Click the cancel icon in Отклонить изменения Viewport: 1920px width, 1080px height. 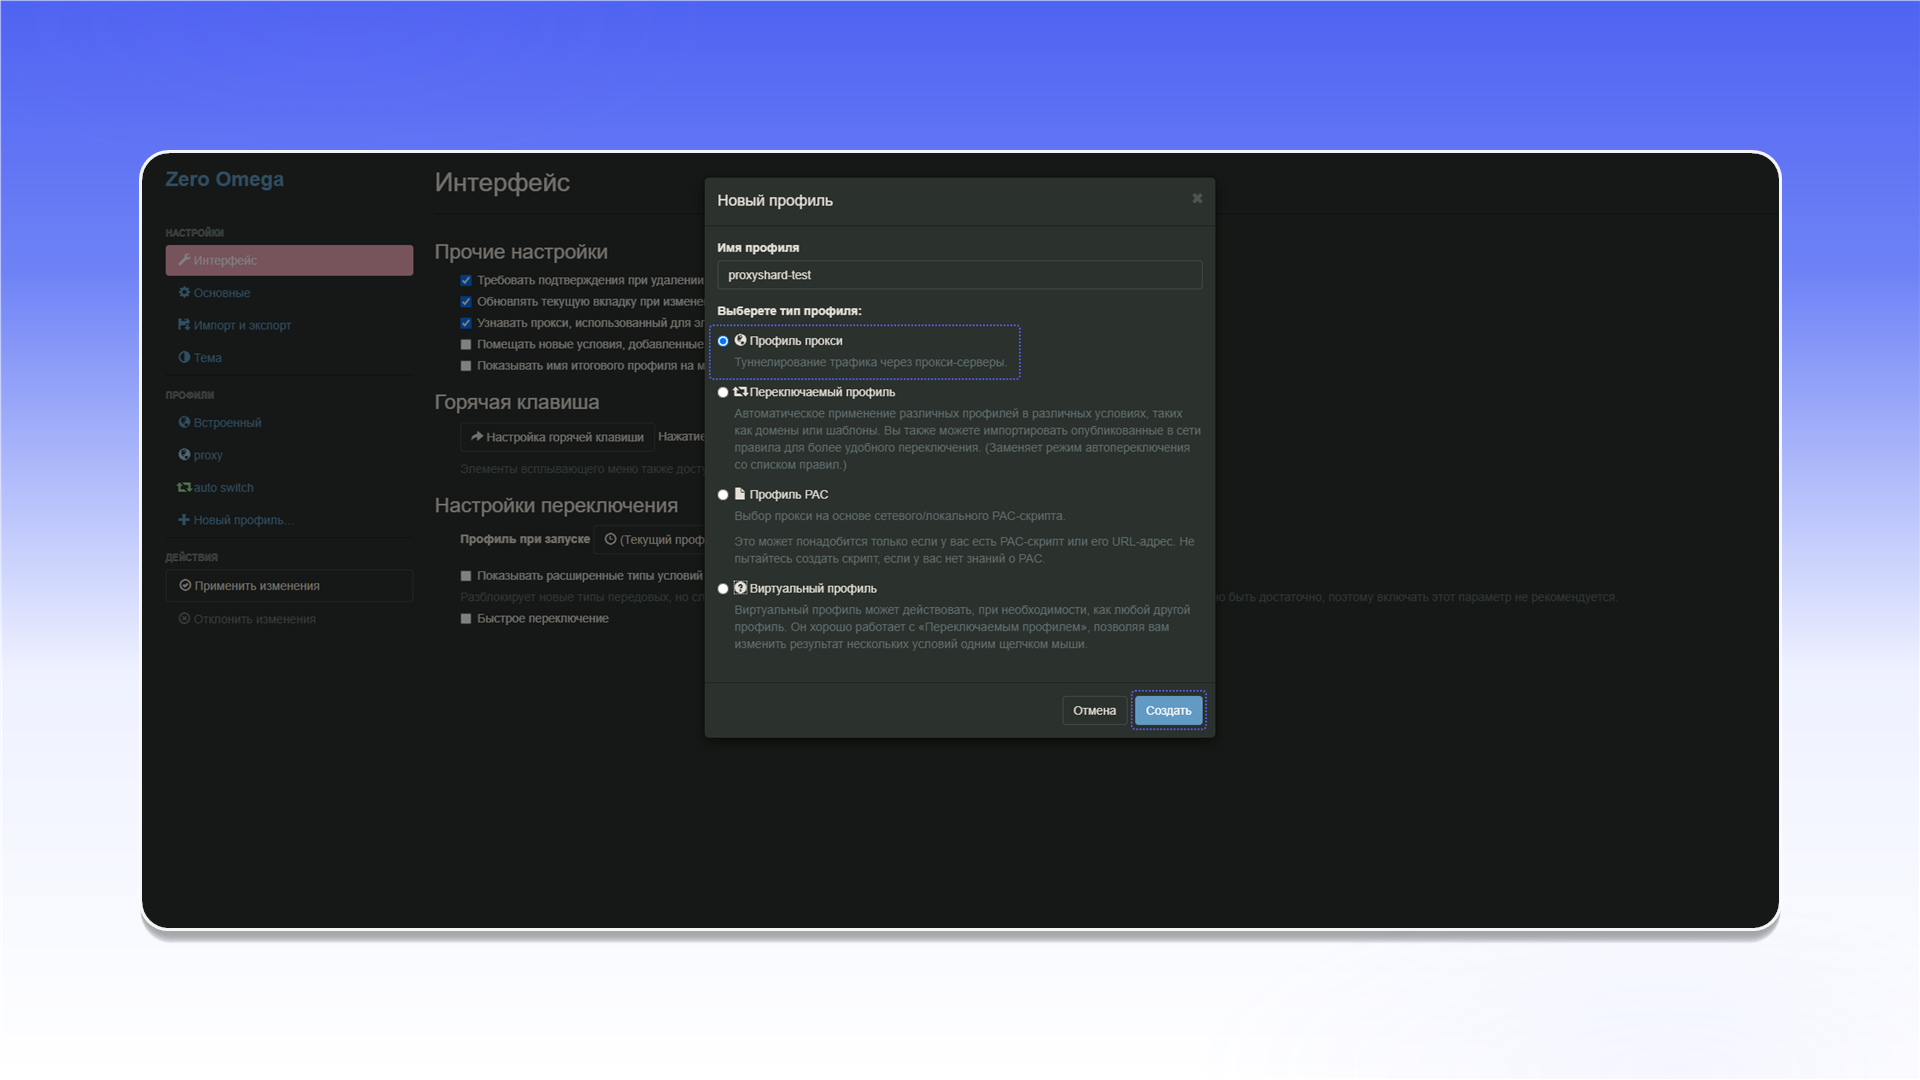tap(184, 619)
